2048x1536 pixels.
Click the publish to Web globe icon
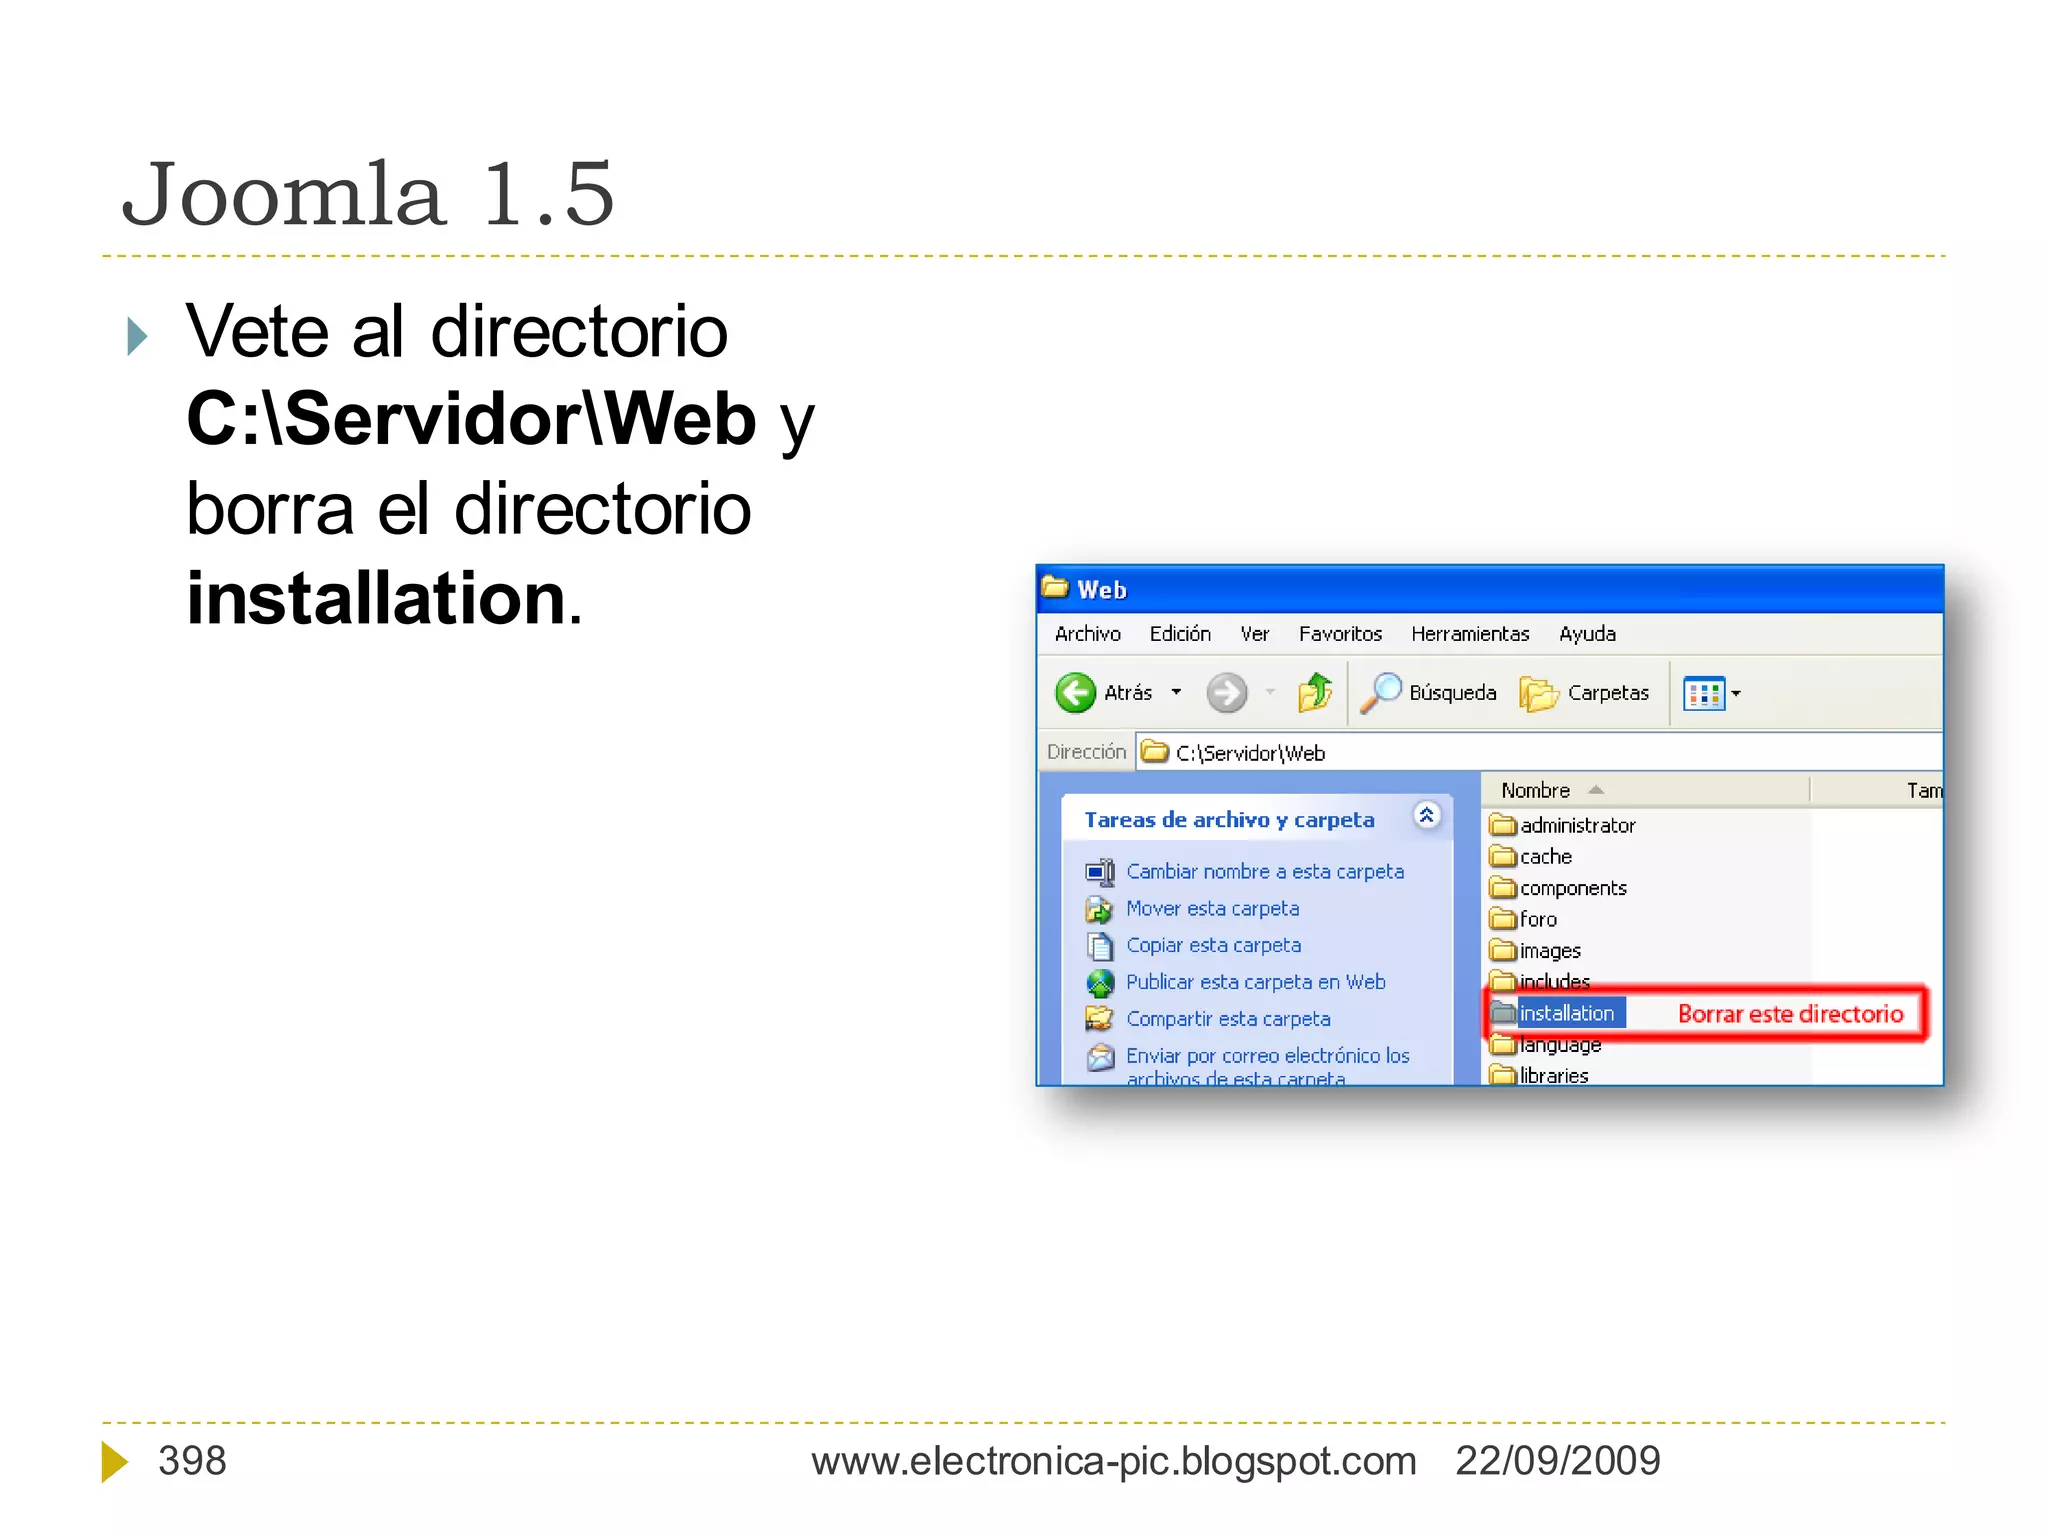click(1100, 983)
